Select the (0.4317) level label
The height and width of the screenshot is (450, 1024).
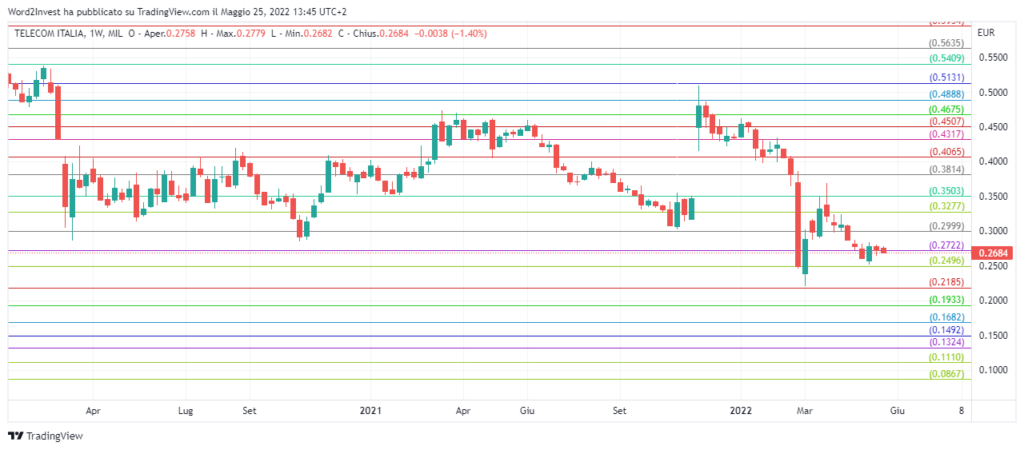pyautogui.click(x=946, y=134)
